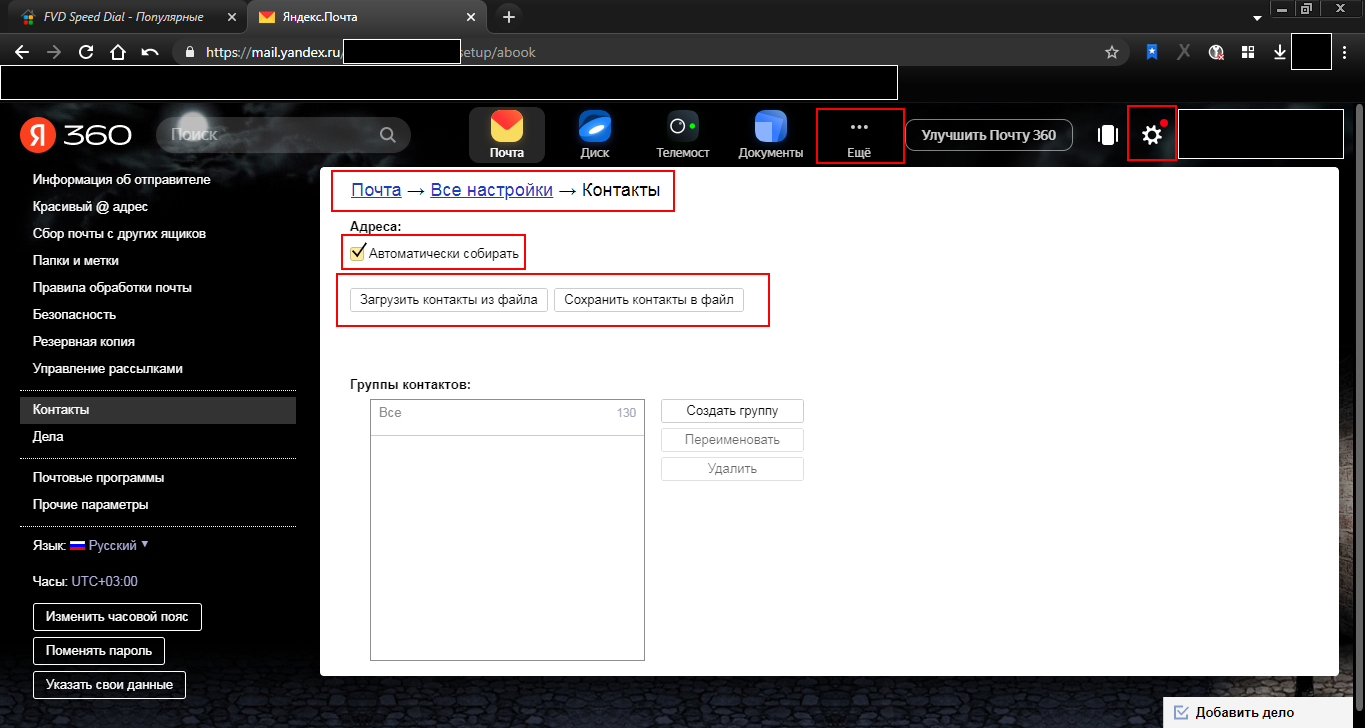The width and height of the screenshot is (1365, 728).
Task: Bookmark the page with the star icon
Action: pyautogui.click(x=1111, y=52)
